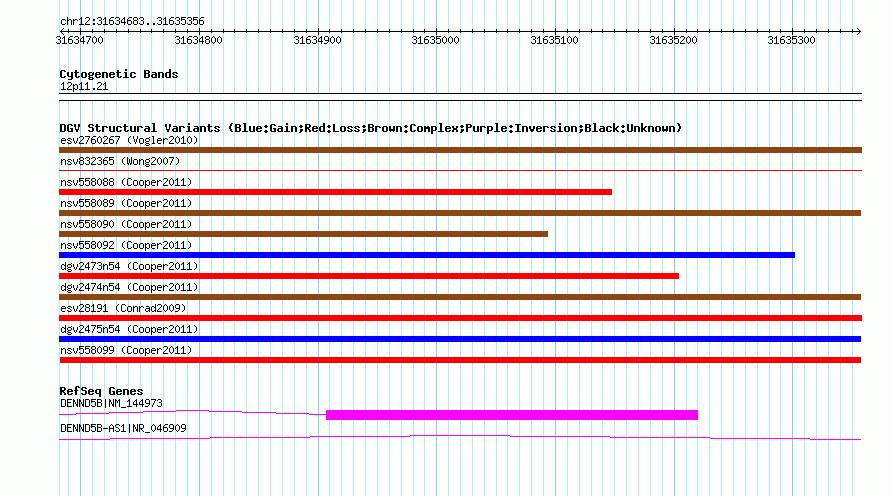Click the brown bar for esv2760267

click(460, 150)
